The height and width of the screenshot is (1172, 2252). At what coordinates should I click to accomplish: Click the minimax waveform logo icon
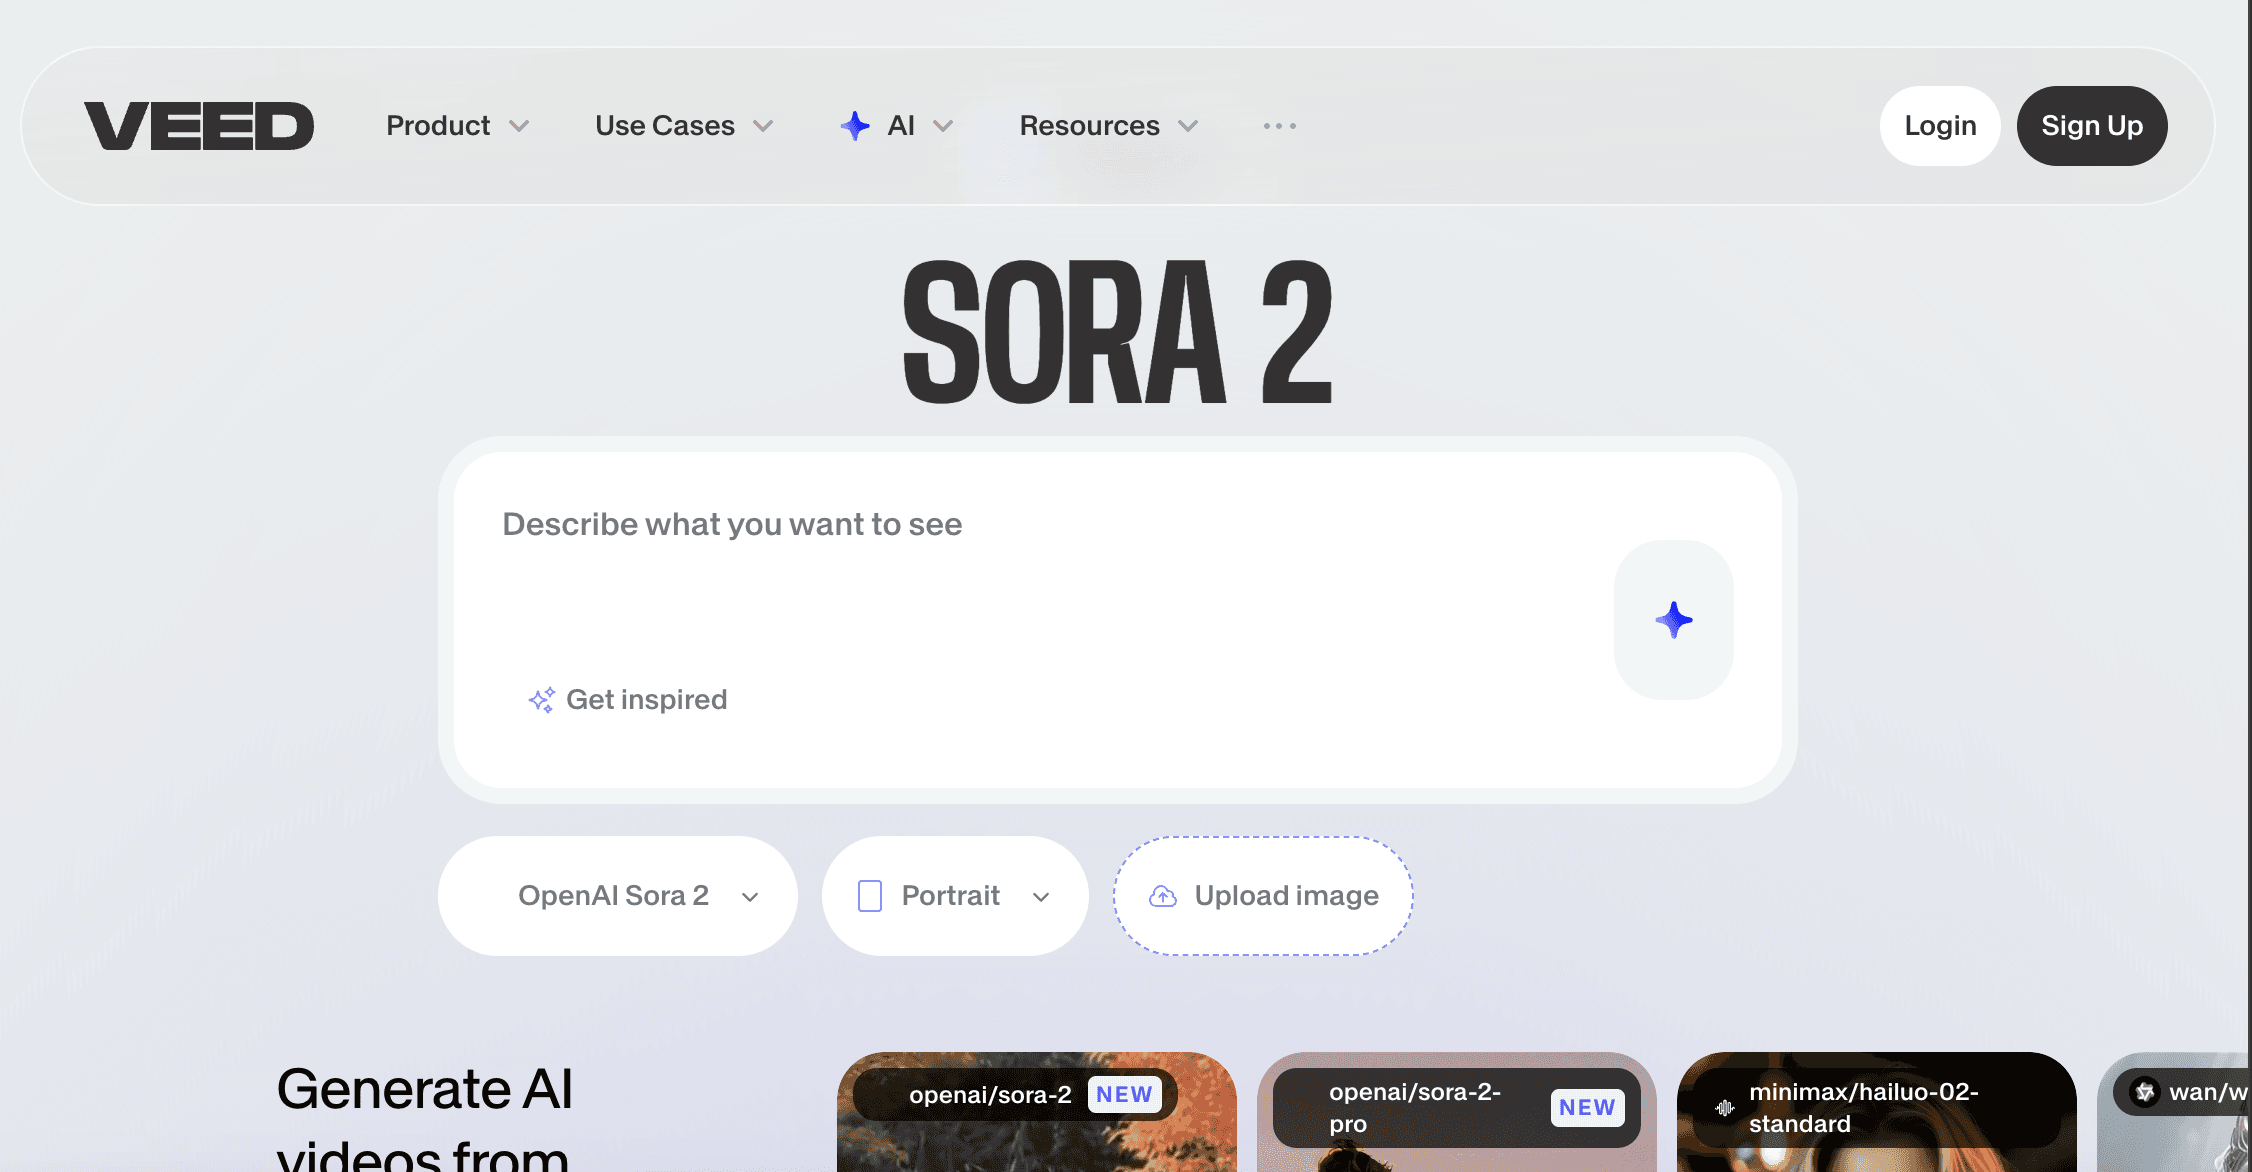tap(1725, 1108)
